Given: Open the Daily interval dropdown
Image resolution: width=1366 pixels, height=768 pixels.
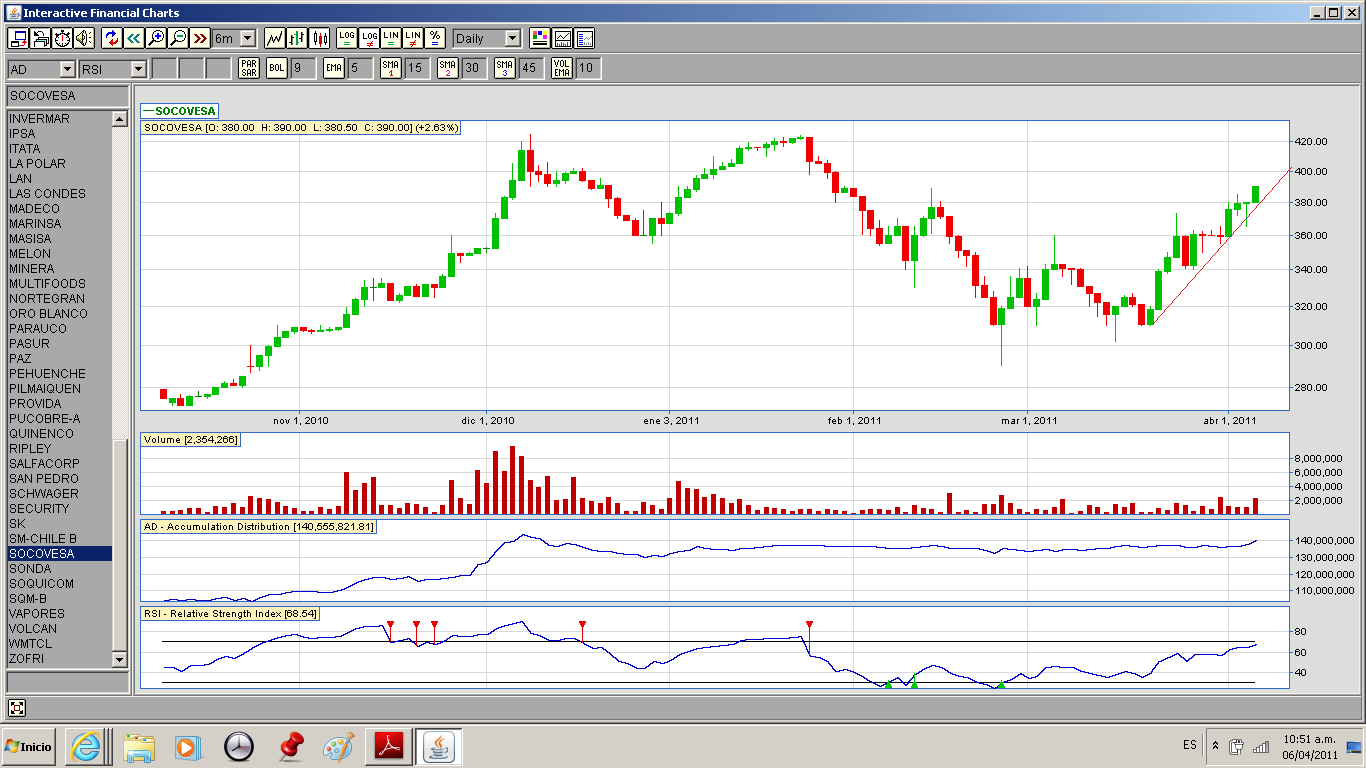Looking at the screenshot, I should tap(512, 38).
